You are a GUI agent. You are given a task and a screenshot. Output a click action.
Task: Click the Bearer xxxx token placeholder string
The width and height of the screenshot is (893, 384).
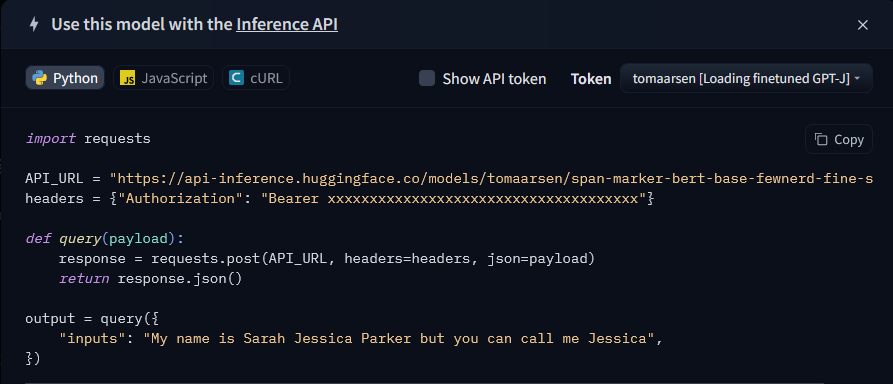coord(454,199)
